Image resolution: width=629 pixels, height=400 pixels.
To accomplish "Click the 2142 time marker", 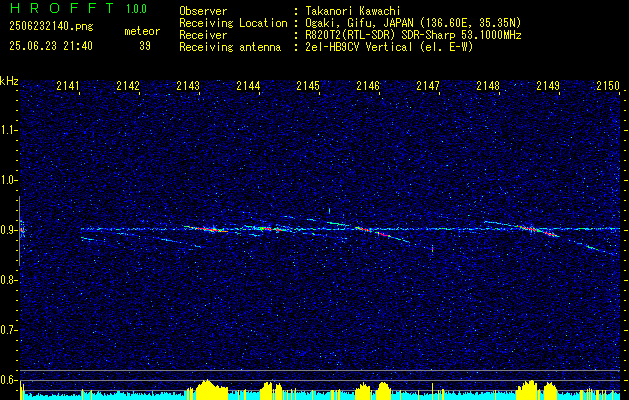I will point(128,85).
